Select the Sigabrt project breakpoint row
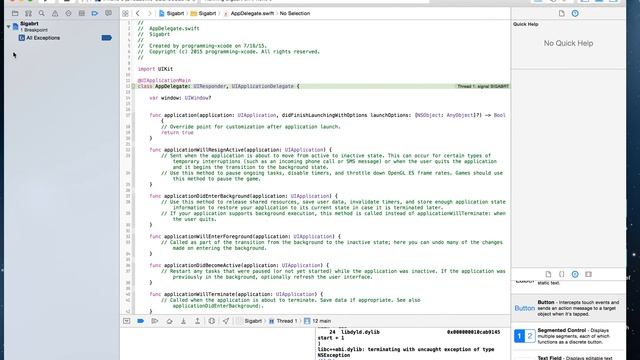 pos(61,27)
